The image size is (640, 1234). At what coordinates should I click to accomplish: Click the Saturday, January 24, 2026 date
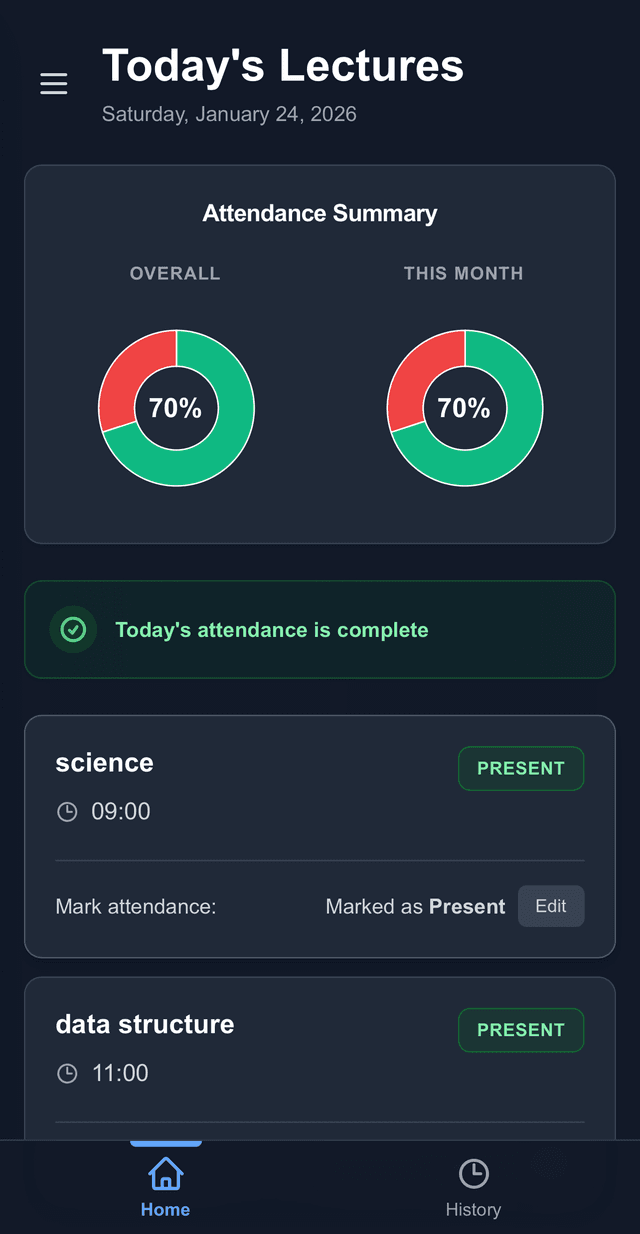[x=229, y=114]
